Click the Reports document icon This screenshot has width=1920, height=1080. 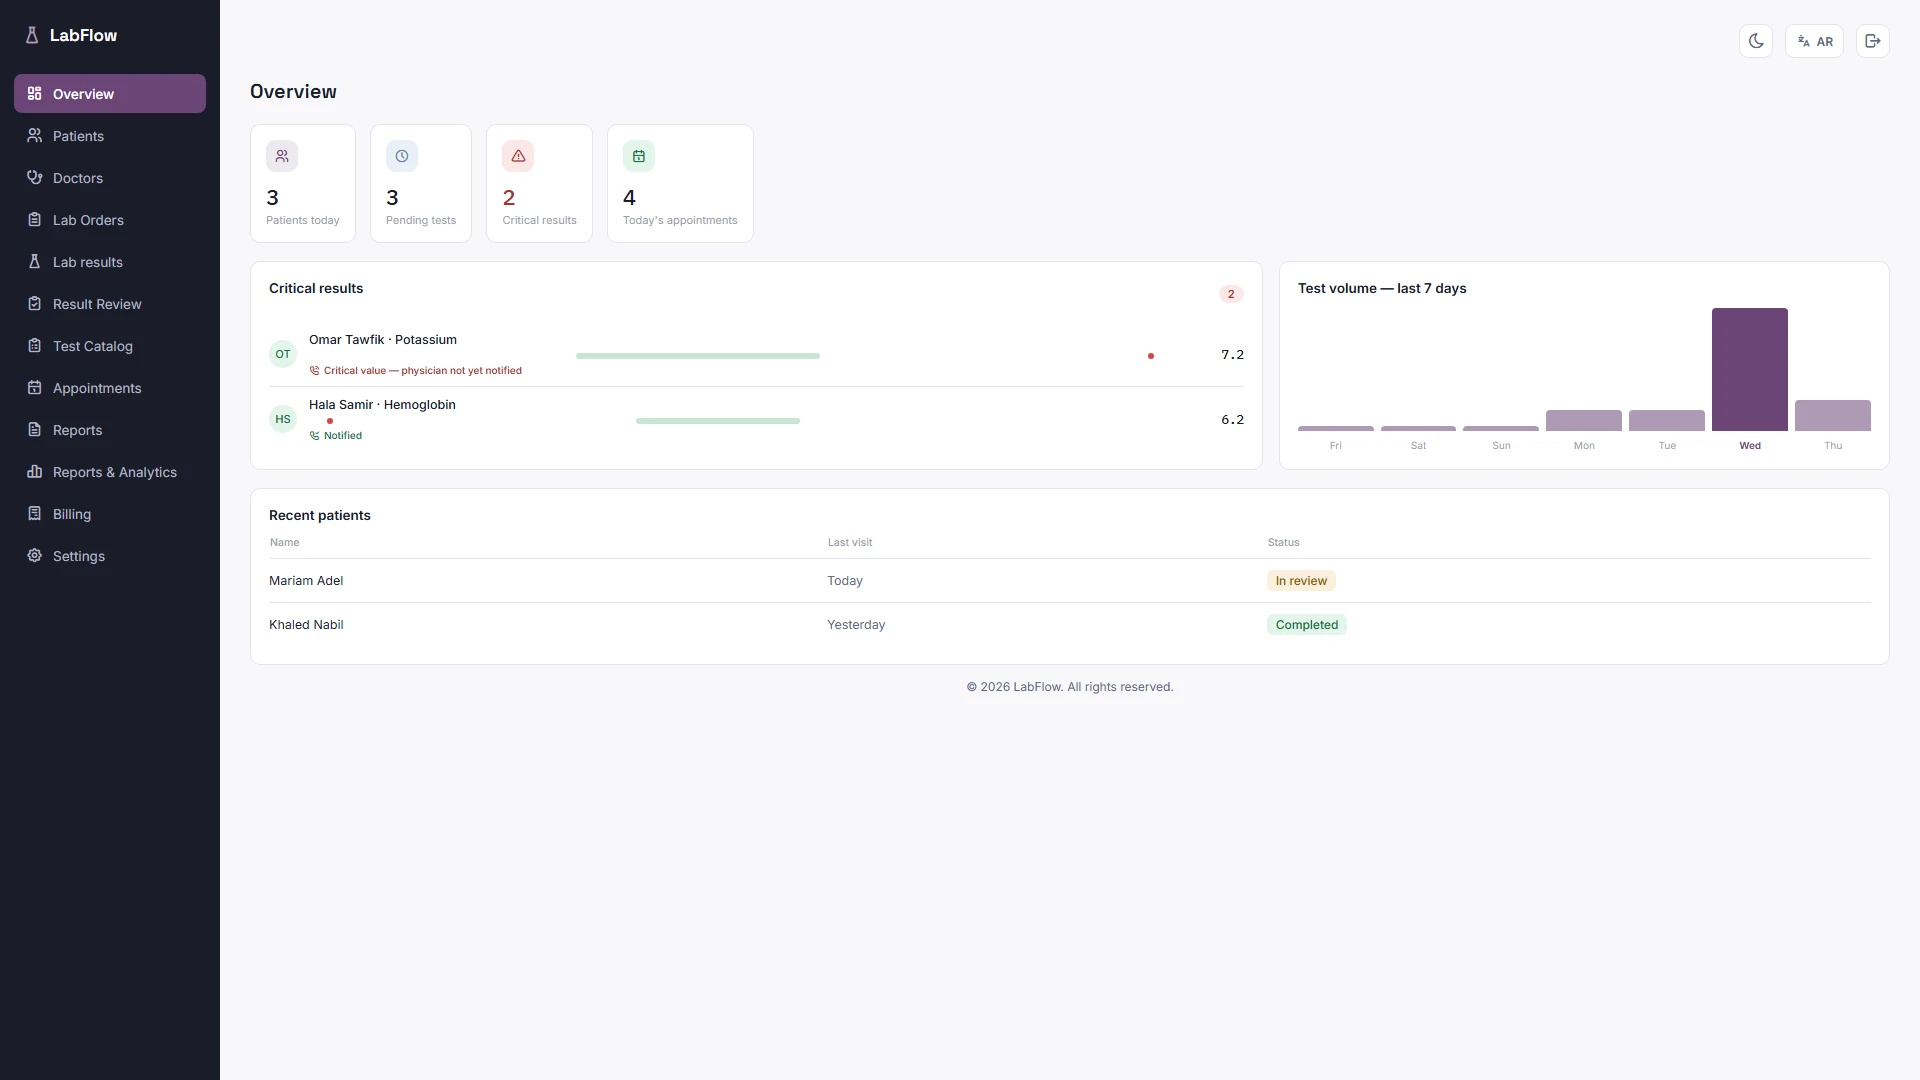tap(35, 429)
